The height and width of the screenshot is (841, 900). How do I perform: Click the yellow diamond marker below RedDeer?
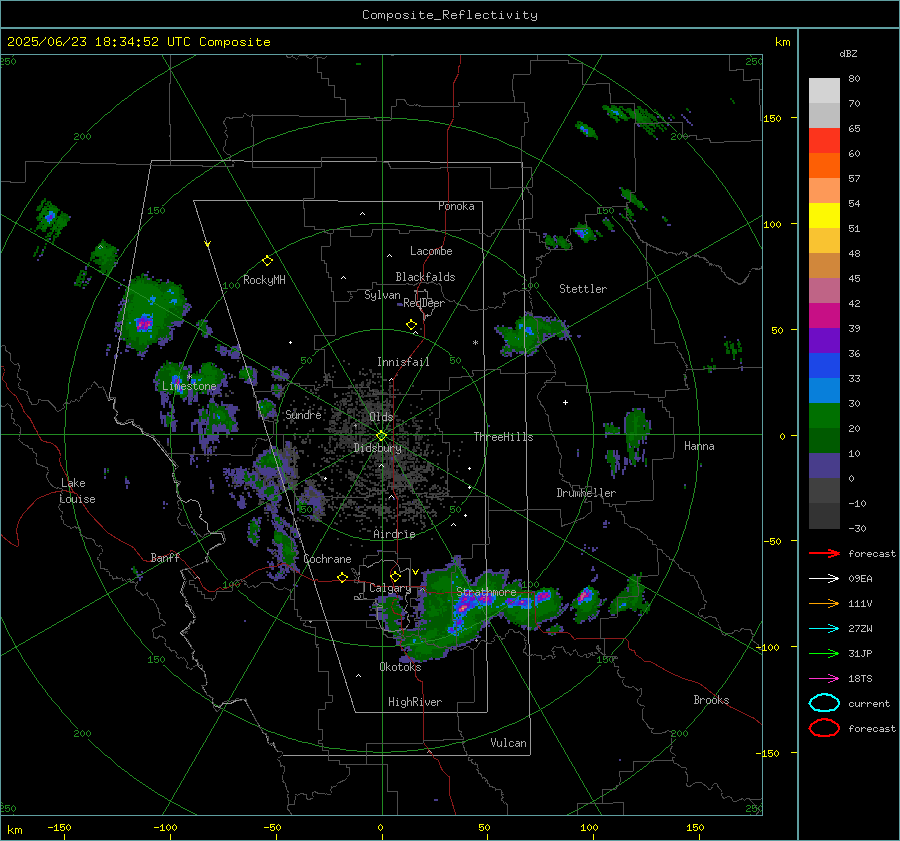coord(412,325)
